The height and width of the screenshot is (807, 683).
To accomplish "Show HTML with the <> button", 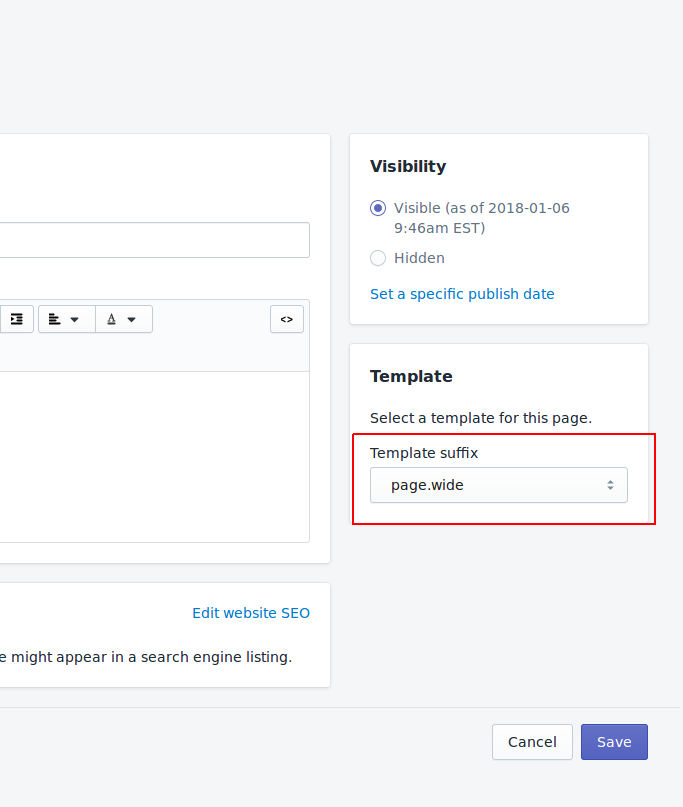I will [x=287, y=319].
